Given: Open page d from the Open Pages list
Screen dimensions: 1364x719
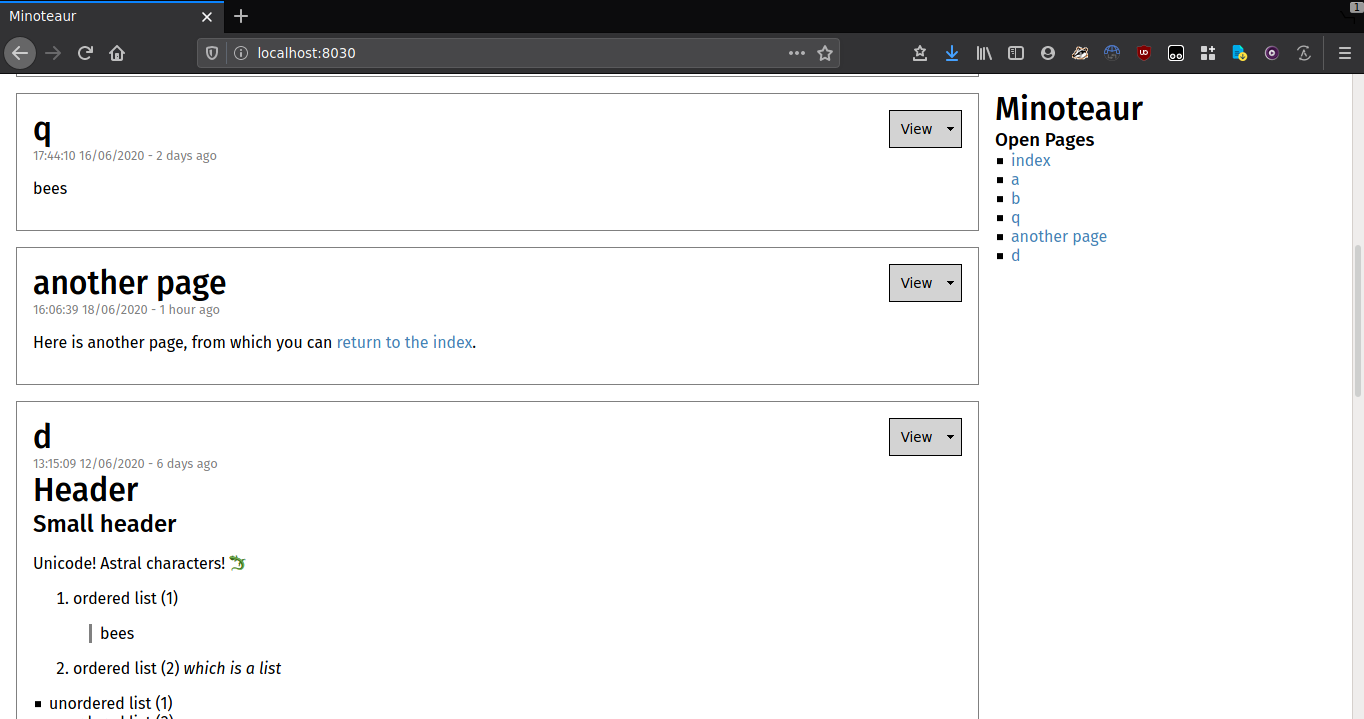Looking at the screenshot, I should click(1016, 255).
